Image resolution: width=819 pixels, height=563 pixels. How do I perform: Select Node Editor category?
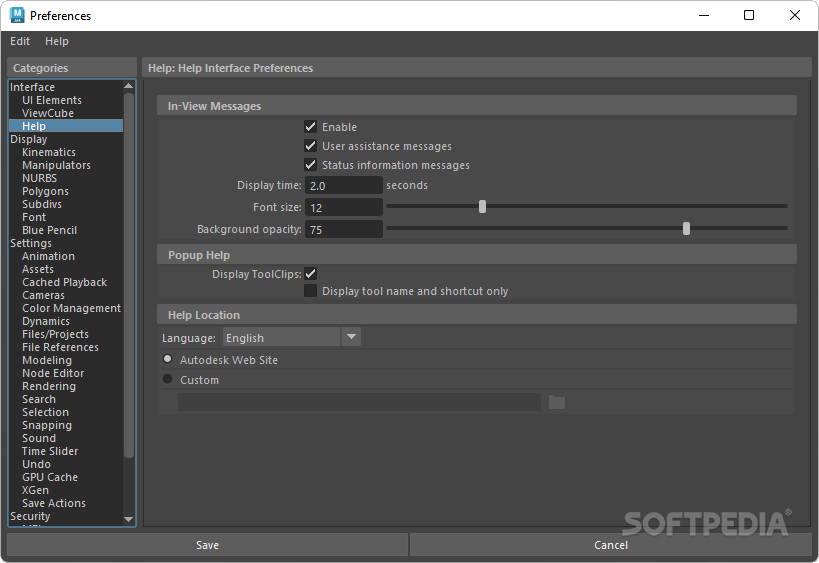click(53, 373)
